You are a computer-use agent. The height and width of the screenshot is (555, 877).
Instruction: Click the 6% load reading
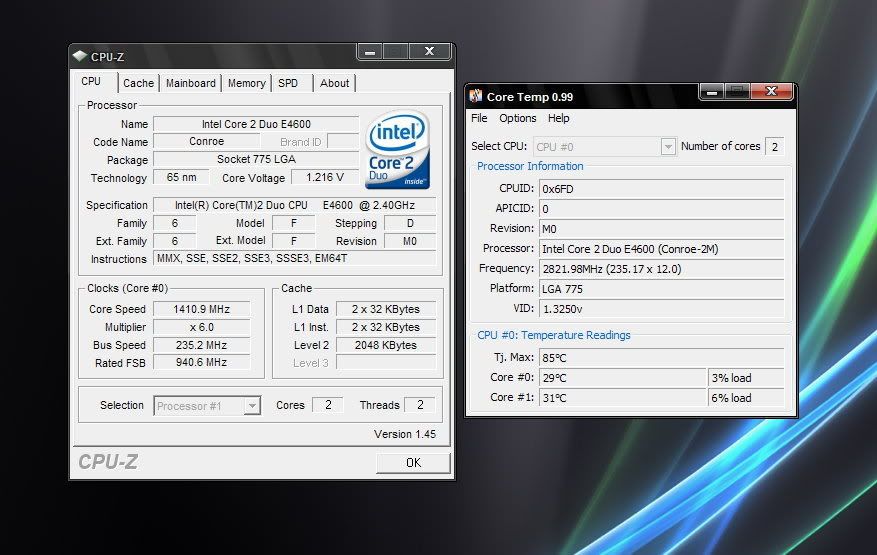pos(746,398)
